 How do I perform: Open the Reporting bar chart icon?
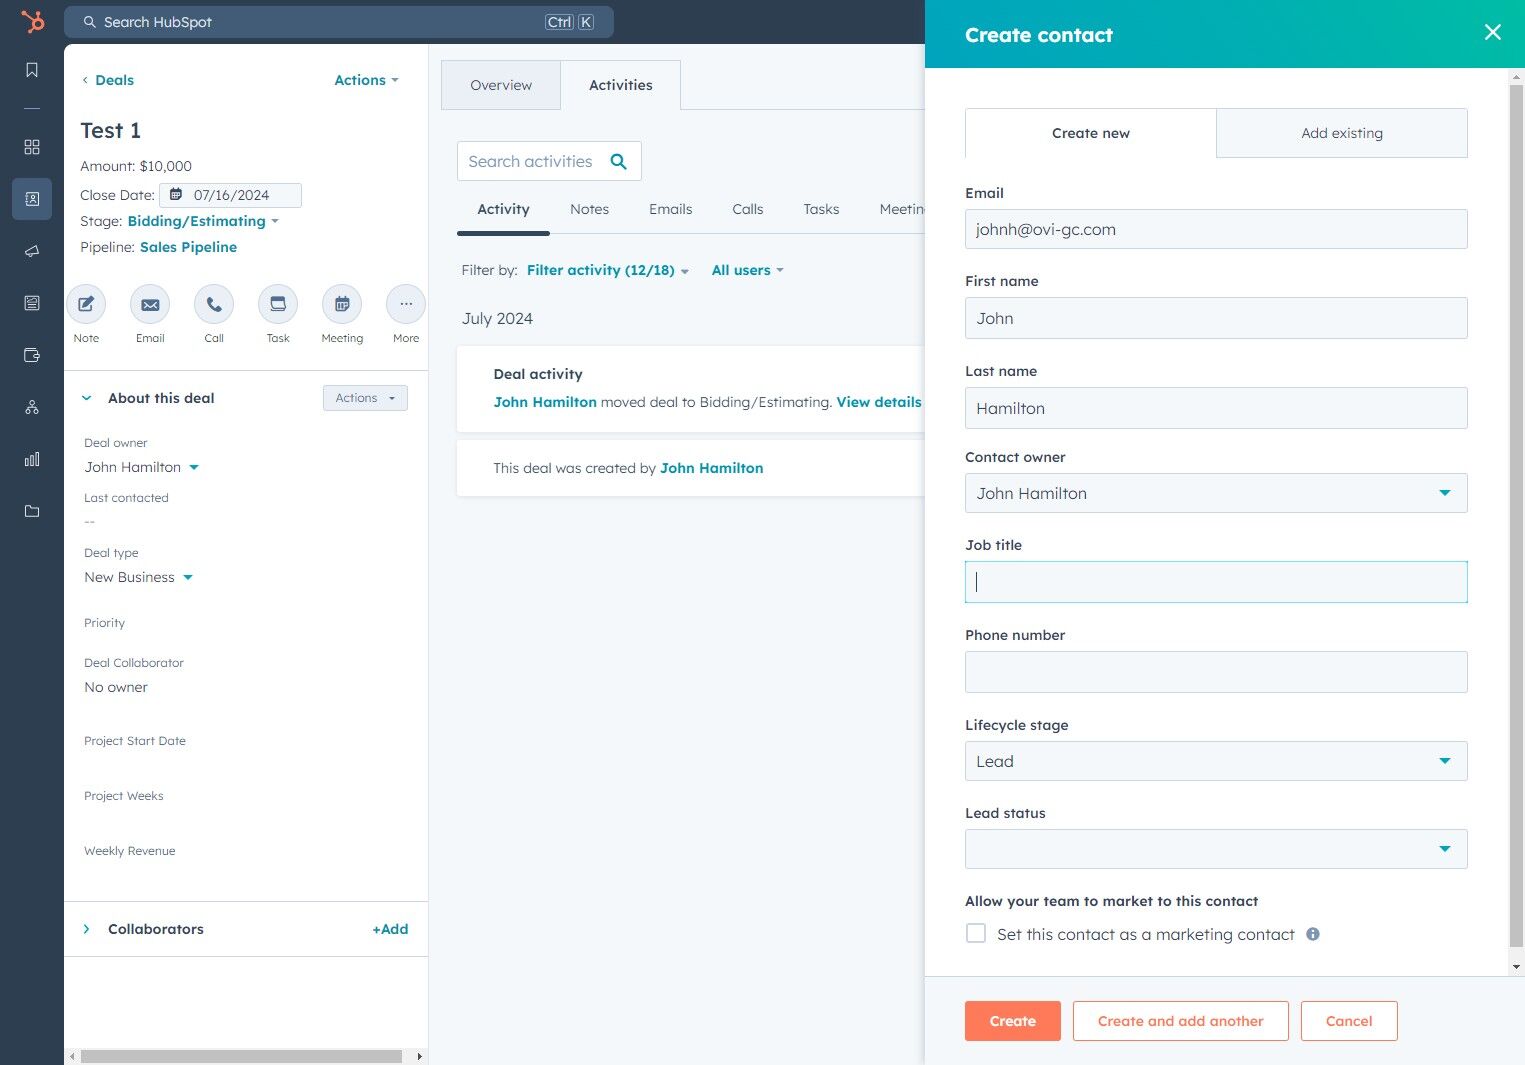coord(32,459)
